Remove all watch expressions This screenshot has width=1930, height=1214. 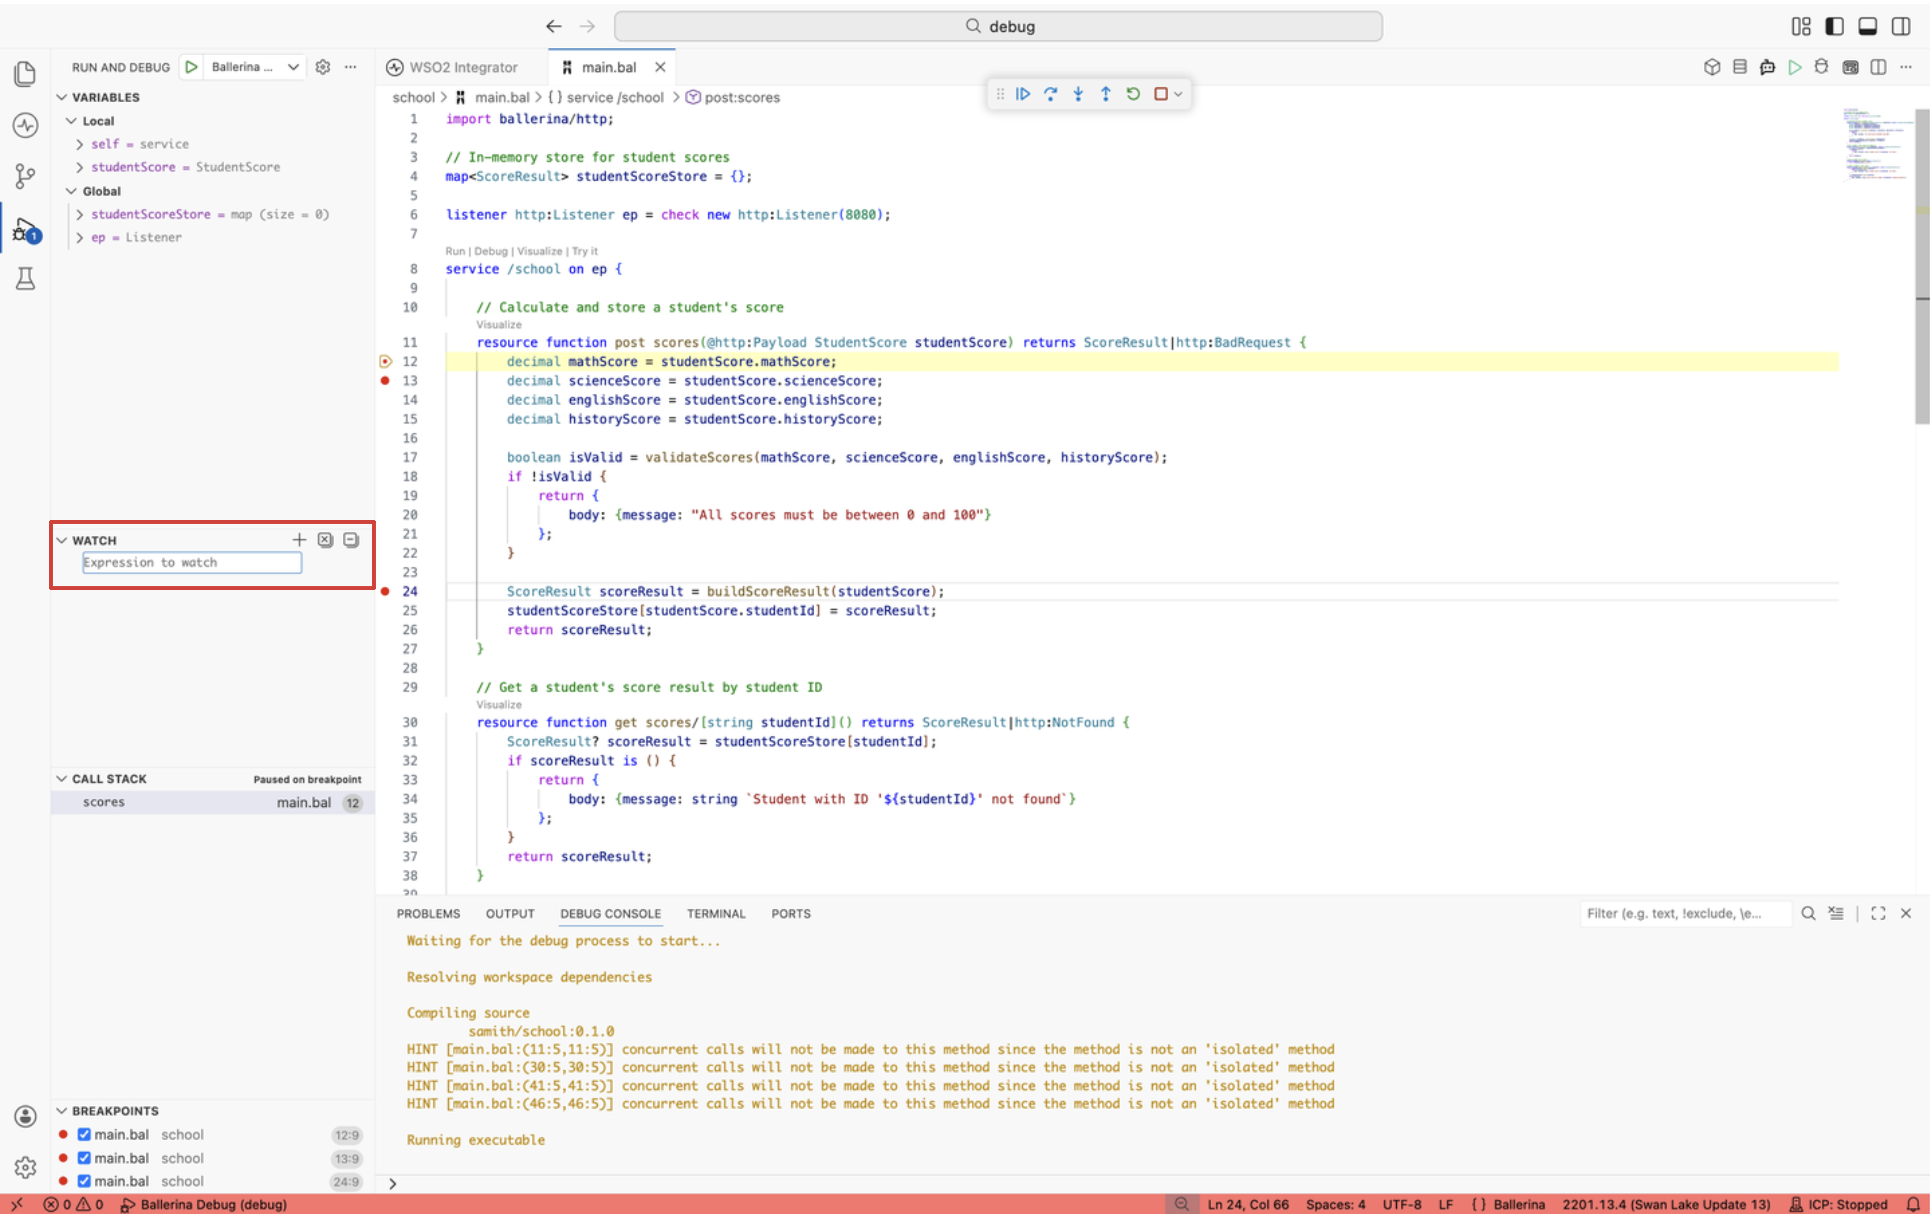pyautogui.click(x=325, y=540)
